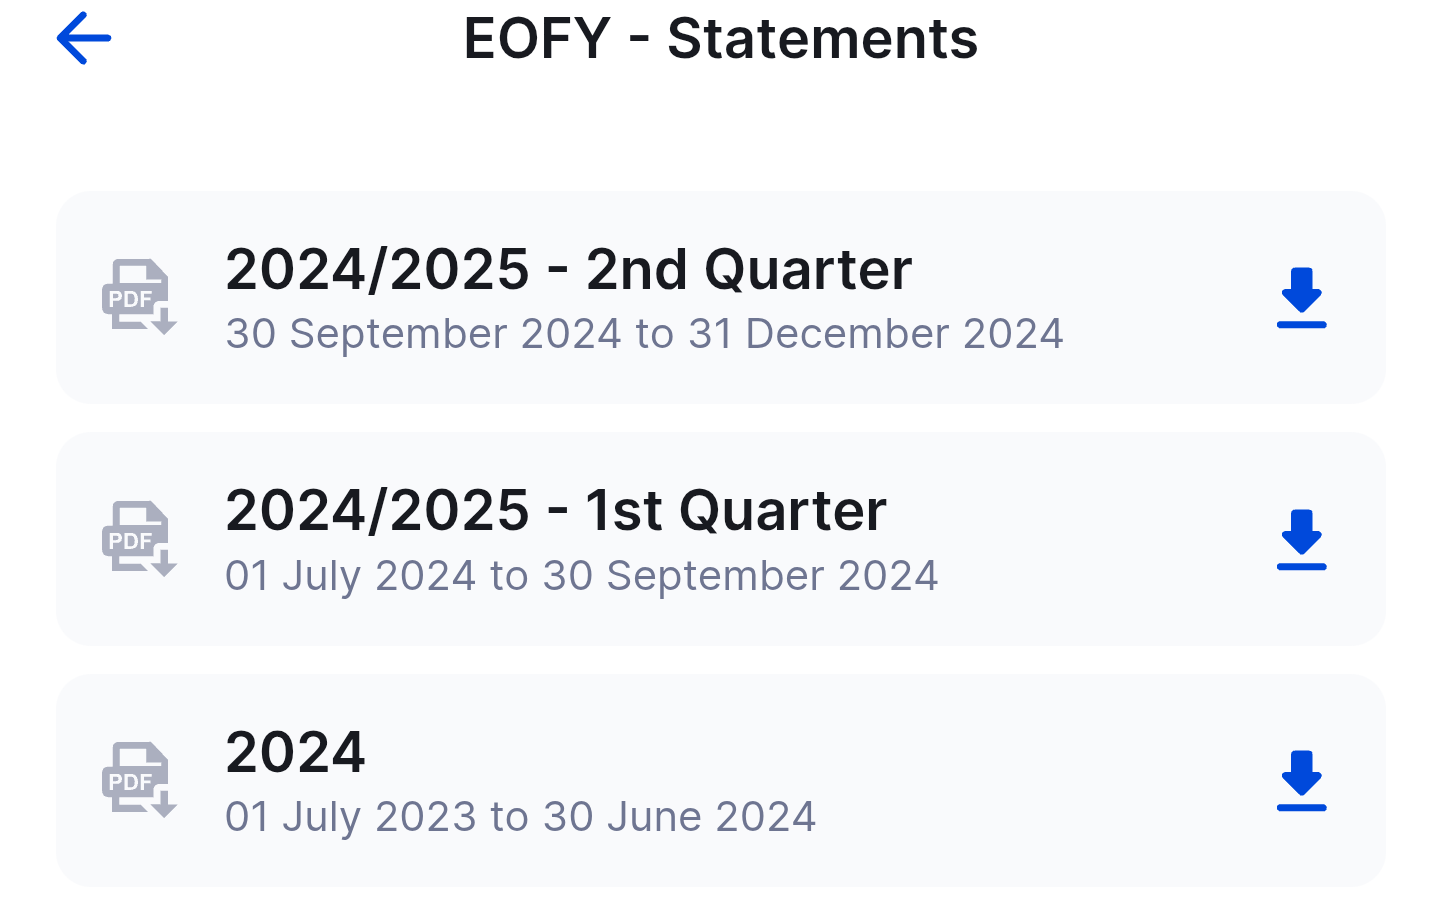Select the "2024" statement heading
This screenshot has height=904, width=1440.
(295, 752)
